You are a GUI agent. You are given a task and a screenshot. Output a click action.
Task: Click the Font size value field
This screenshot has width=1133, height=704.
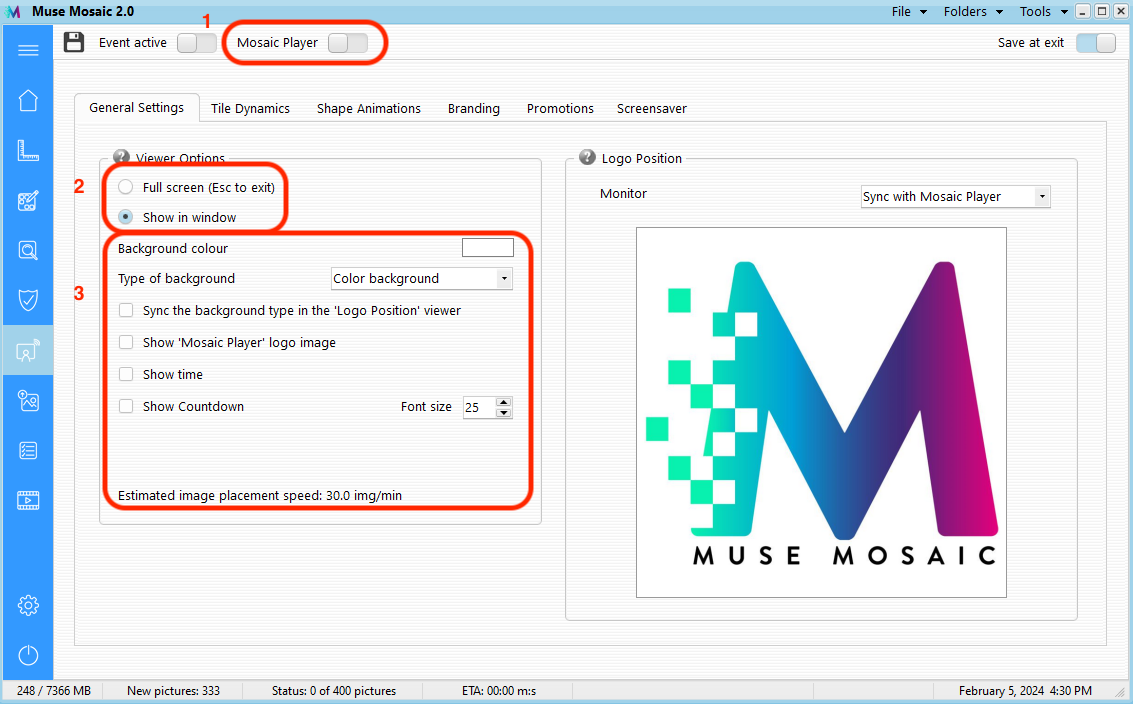pyautogui.click(x=479, y=408)
